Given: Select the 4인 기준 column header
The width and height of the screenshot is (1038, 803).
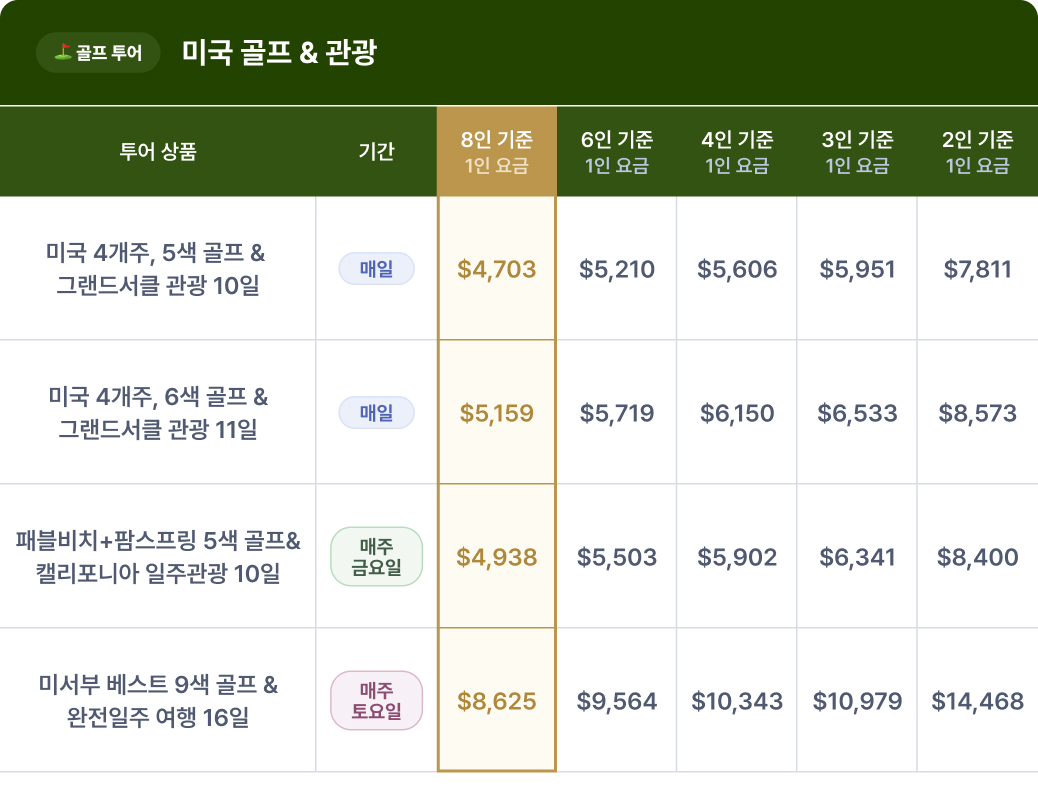Looking at the screenshot, I should tap(737, 152).
